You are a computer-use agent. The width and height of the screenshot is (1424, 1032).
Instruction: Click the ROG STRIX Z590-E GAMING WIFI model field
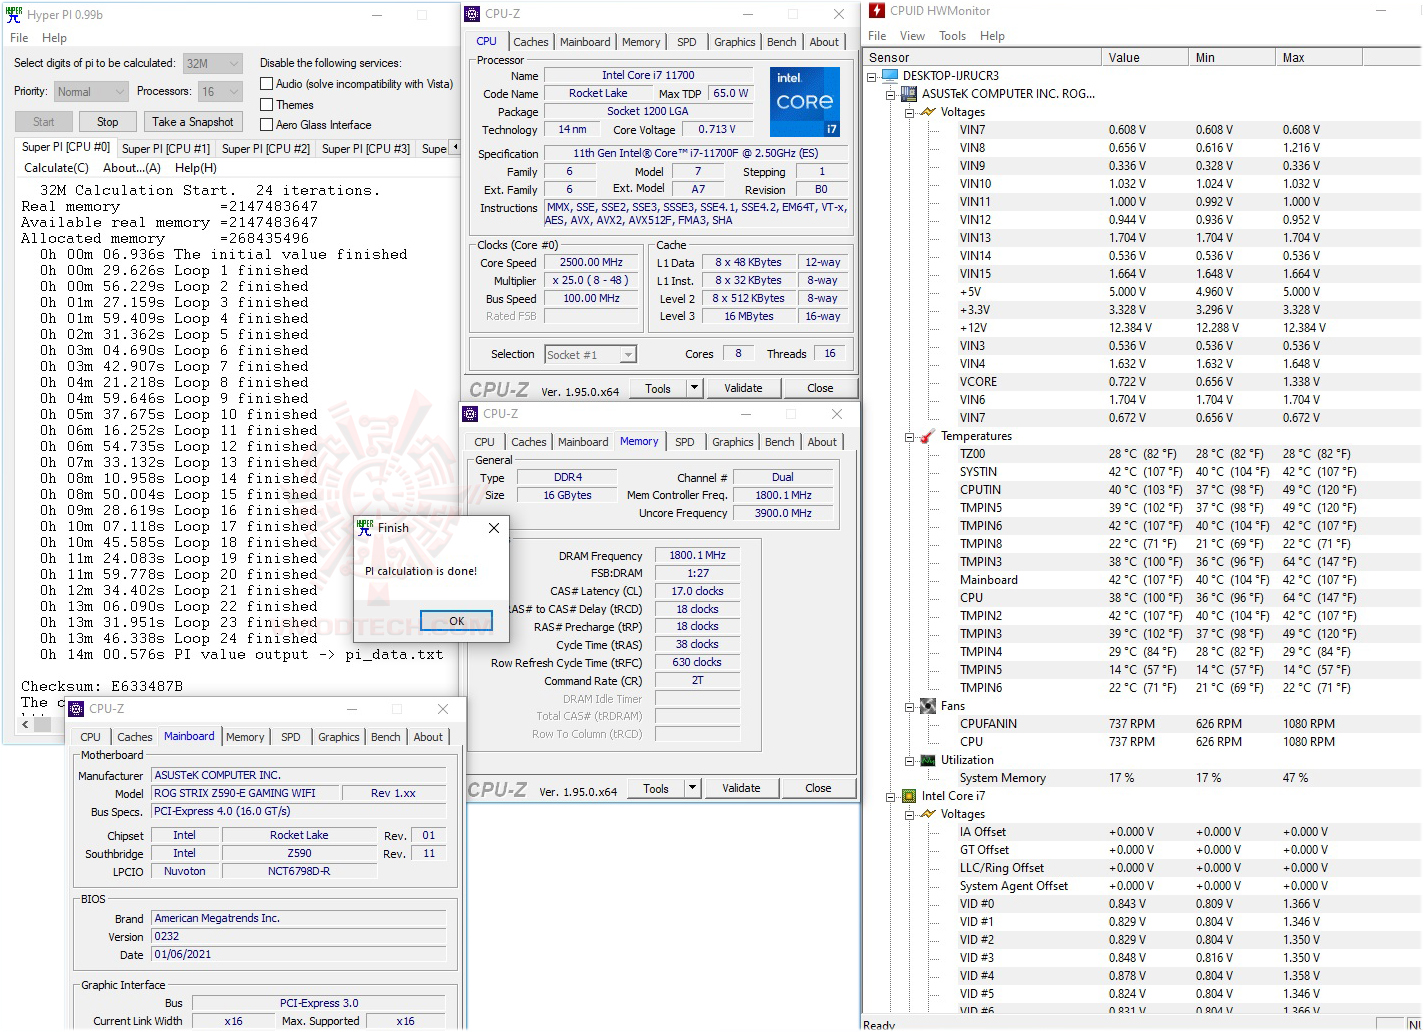pos(245,793)
